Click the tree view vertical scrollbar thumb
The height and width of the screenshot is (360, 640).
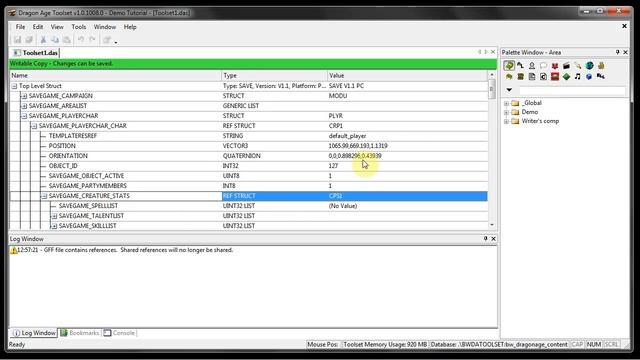click(x=492, y=89)
